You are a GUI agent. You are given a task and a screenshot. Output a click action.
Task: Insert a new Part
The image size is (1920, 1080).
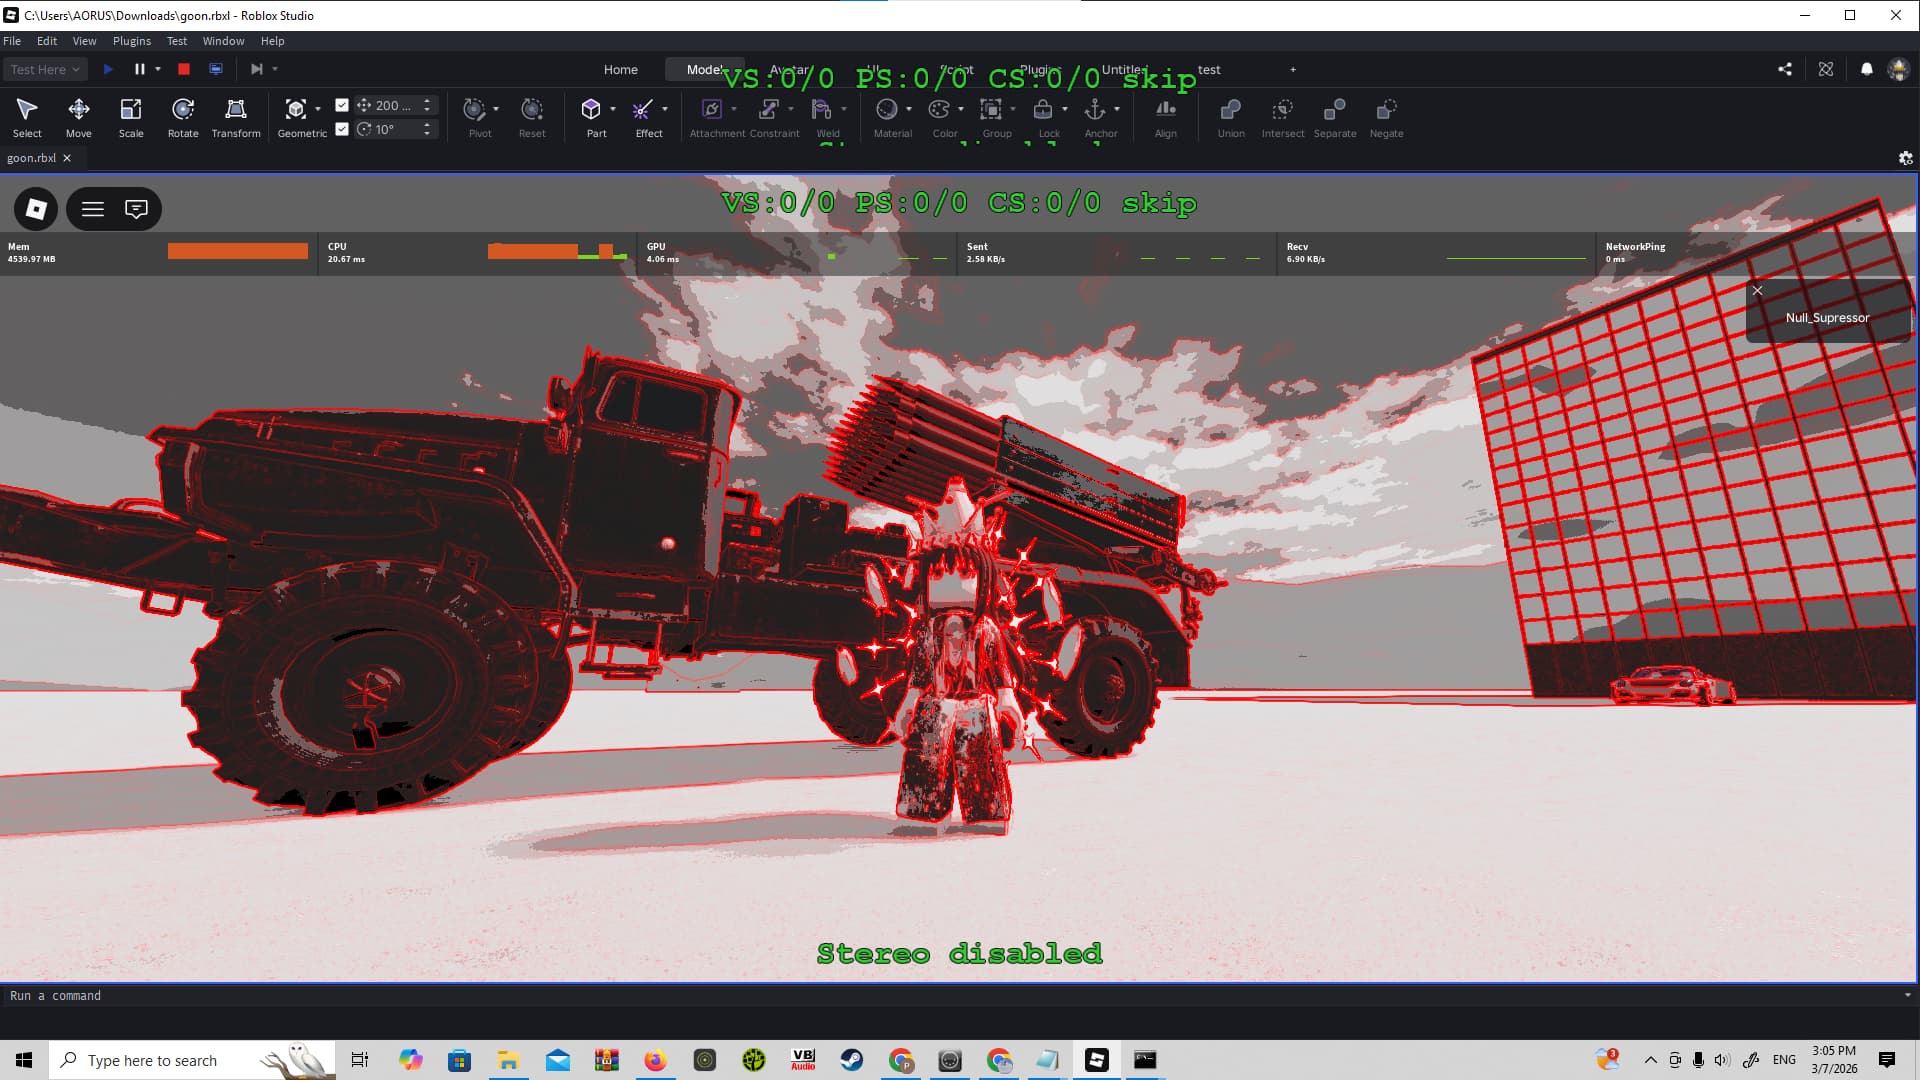click(x=592, y=110)
